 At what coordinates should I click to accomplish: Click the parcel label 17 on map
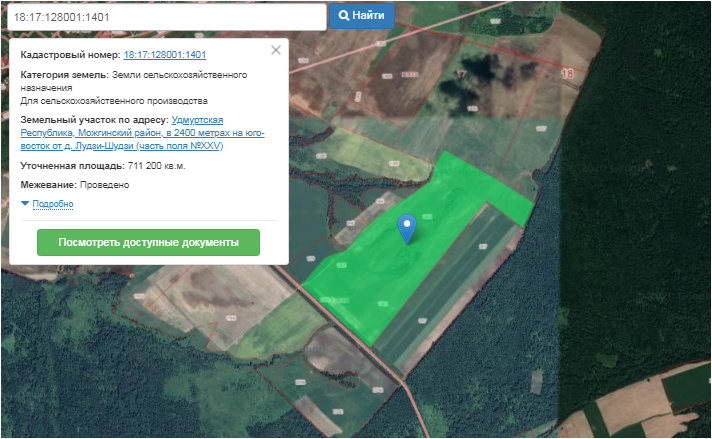[461, 74]
